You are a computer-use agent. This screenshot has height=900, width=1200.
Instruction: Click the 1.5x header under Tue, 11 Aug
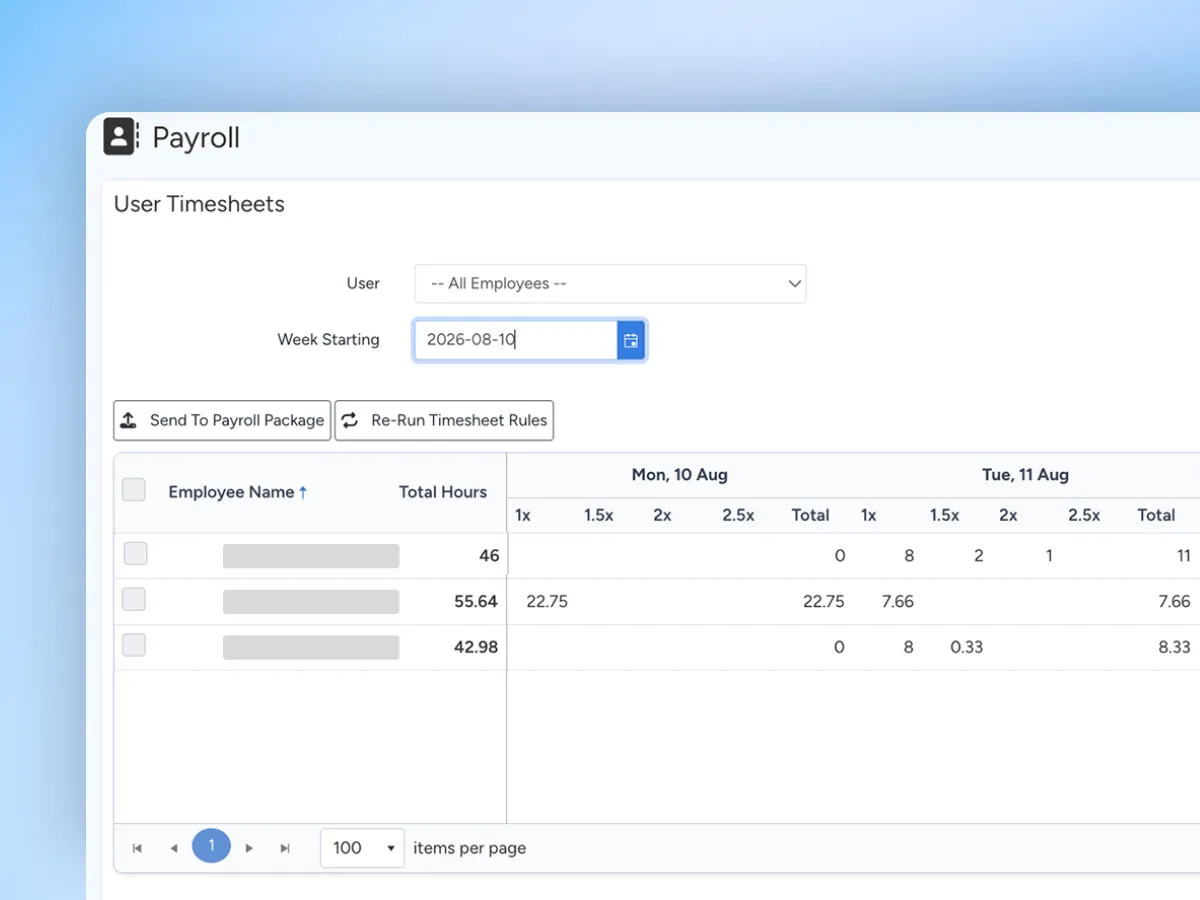(944, 516)
